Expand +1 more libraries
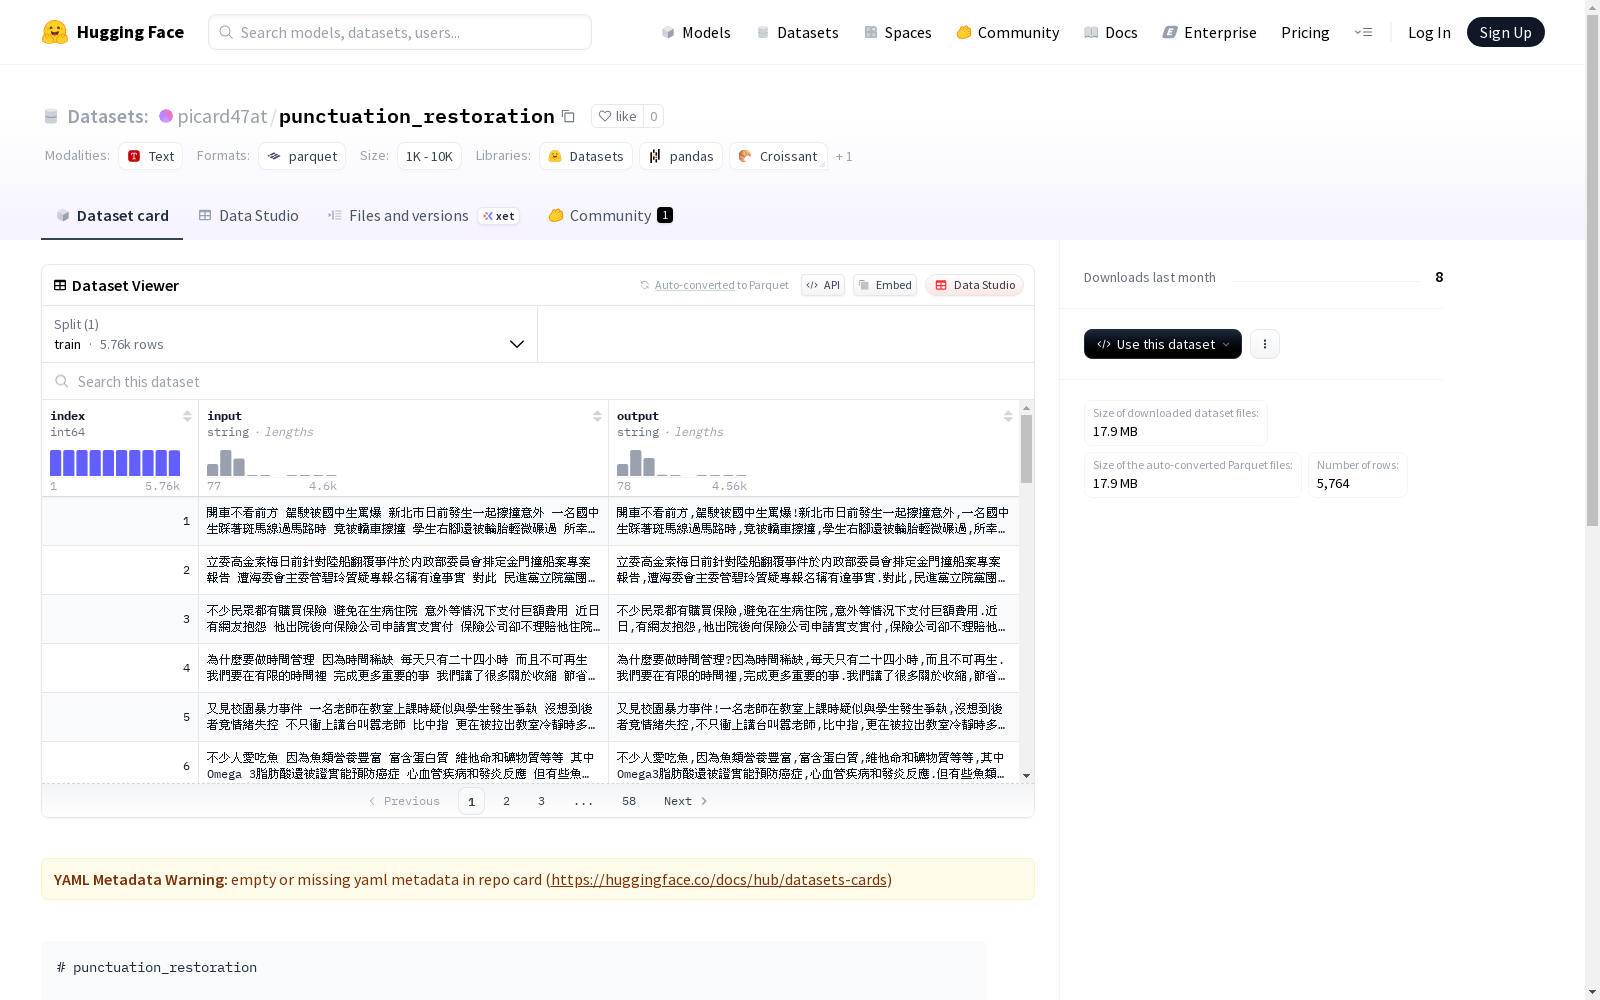The height and width of the screenshot is (1000, 1600). click(844, 156)
